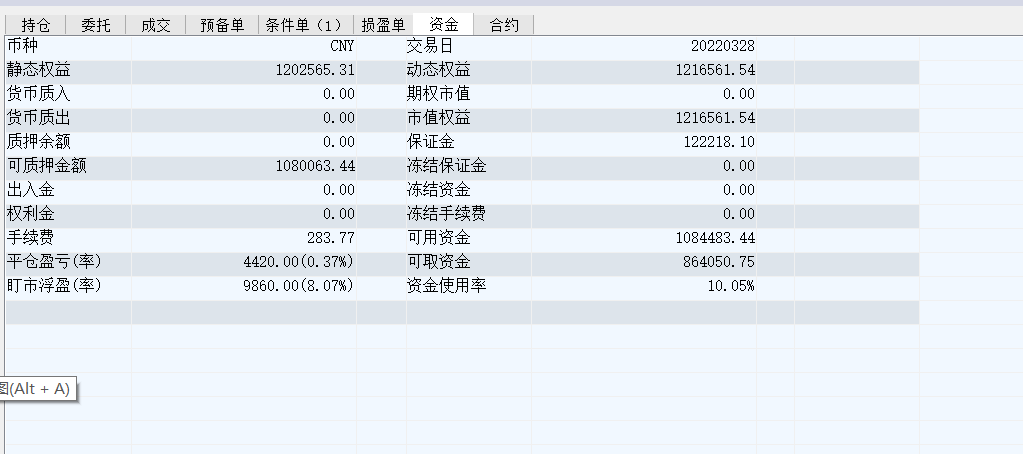Open the 条件单（1）tab

tap(304, 25)
